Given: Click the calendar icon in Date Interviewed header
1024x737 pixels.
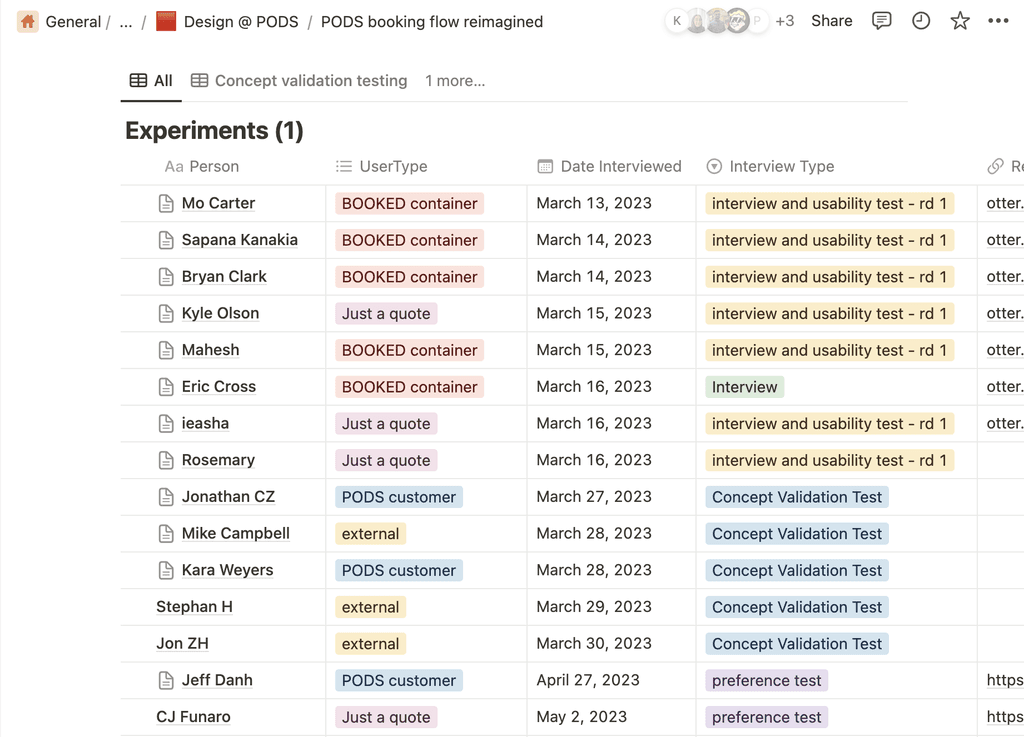Looking at the screenshot, I should tap(545, 166).
